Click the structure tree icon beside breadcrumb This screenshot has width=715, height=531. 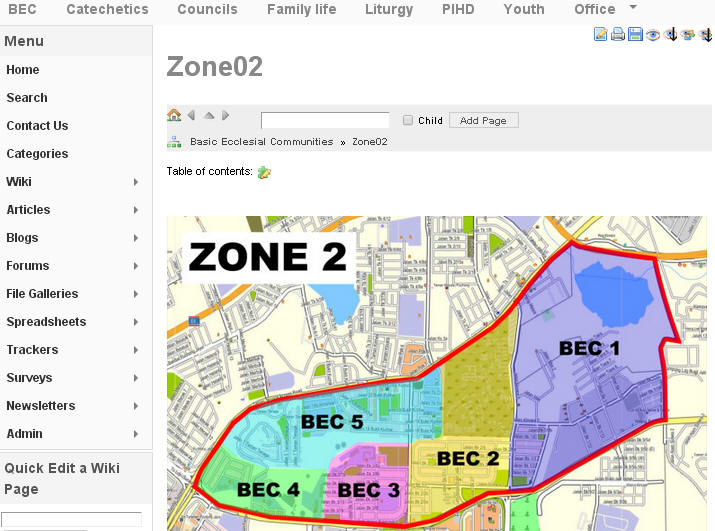coord(174,142)
